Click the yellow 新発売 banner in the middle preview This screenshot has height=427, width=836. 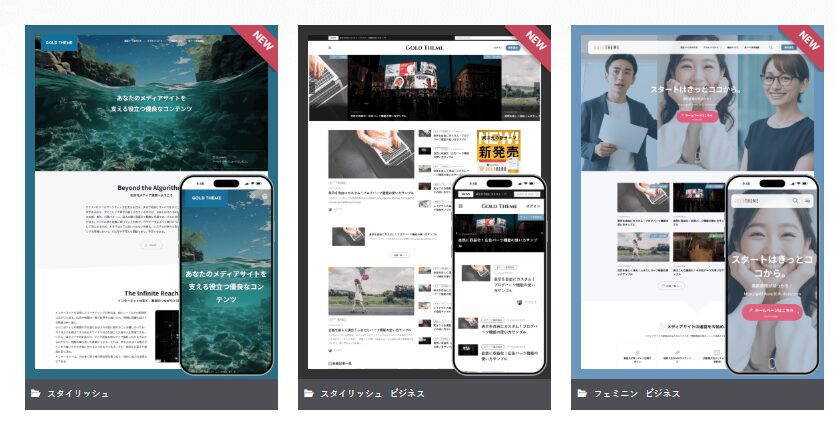[x=497, y=152]
